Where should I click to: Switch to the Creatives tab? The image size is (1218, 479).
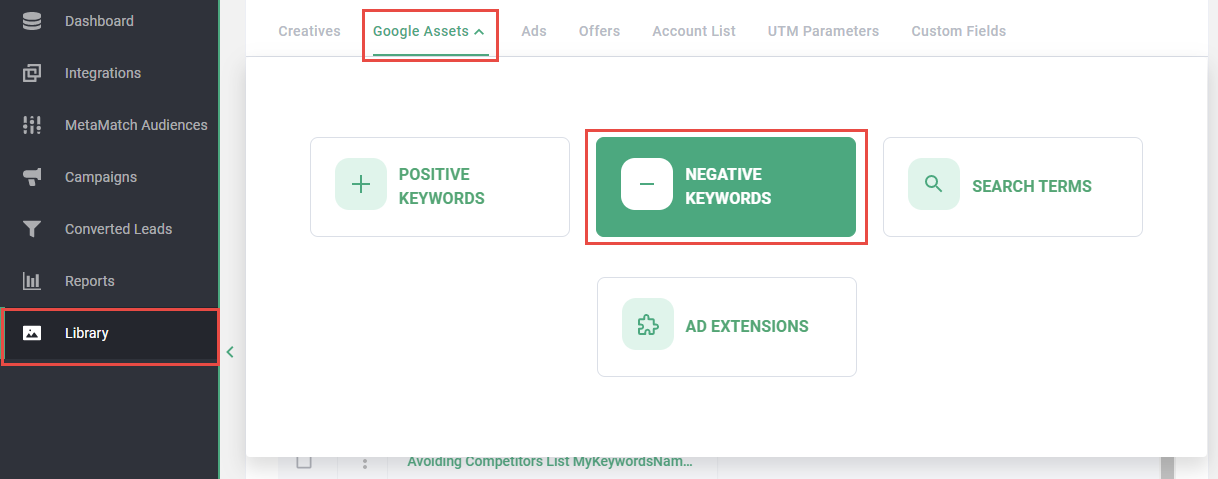tap(309, 31)
